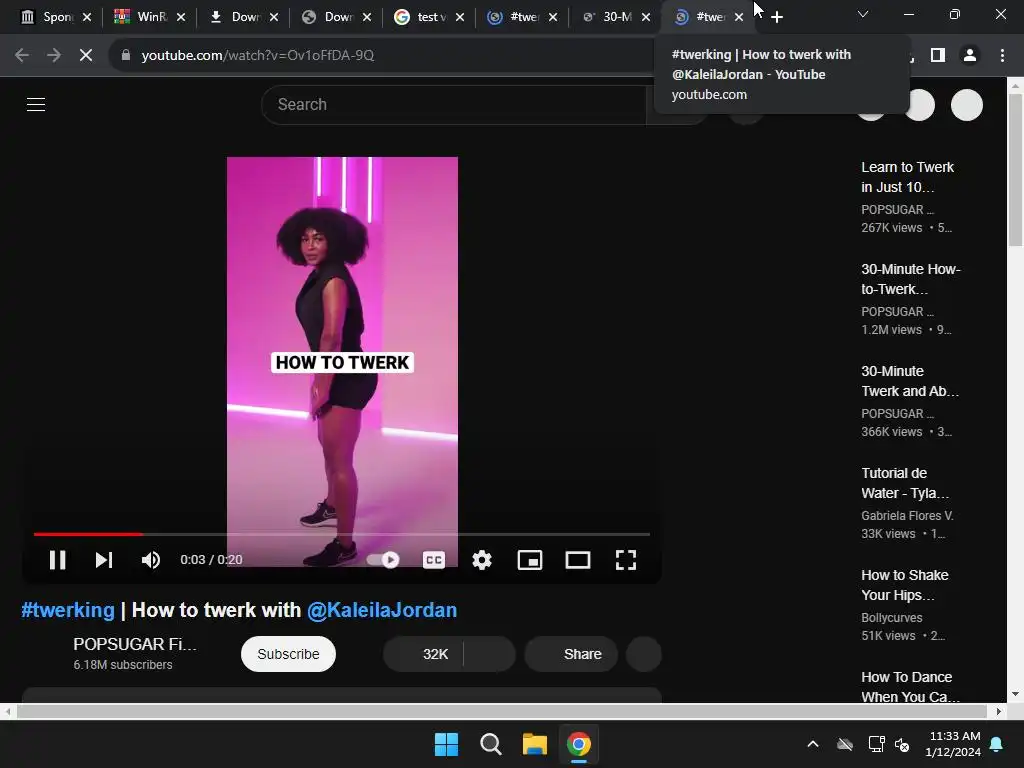This screenshot has height=768, width=1024.
Task: Open YouTube hamburger guide menu
Action: 36,104
